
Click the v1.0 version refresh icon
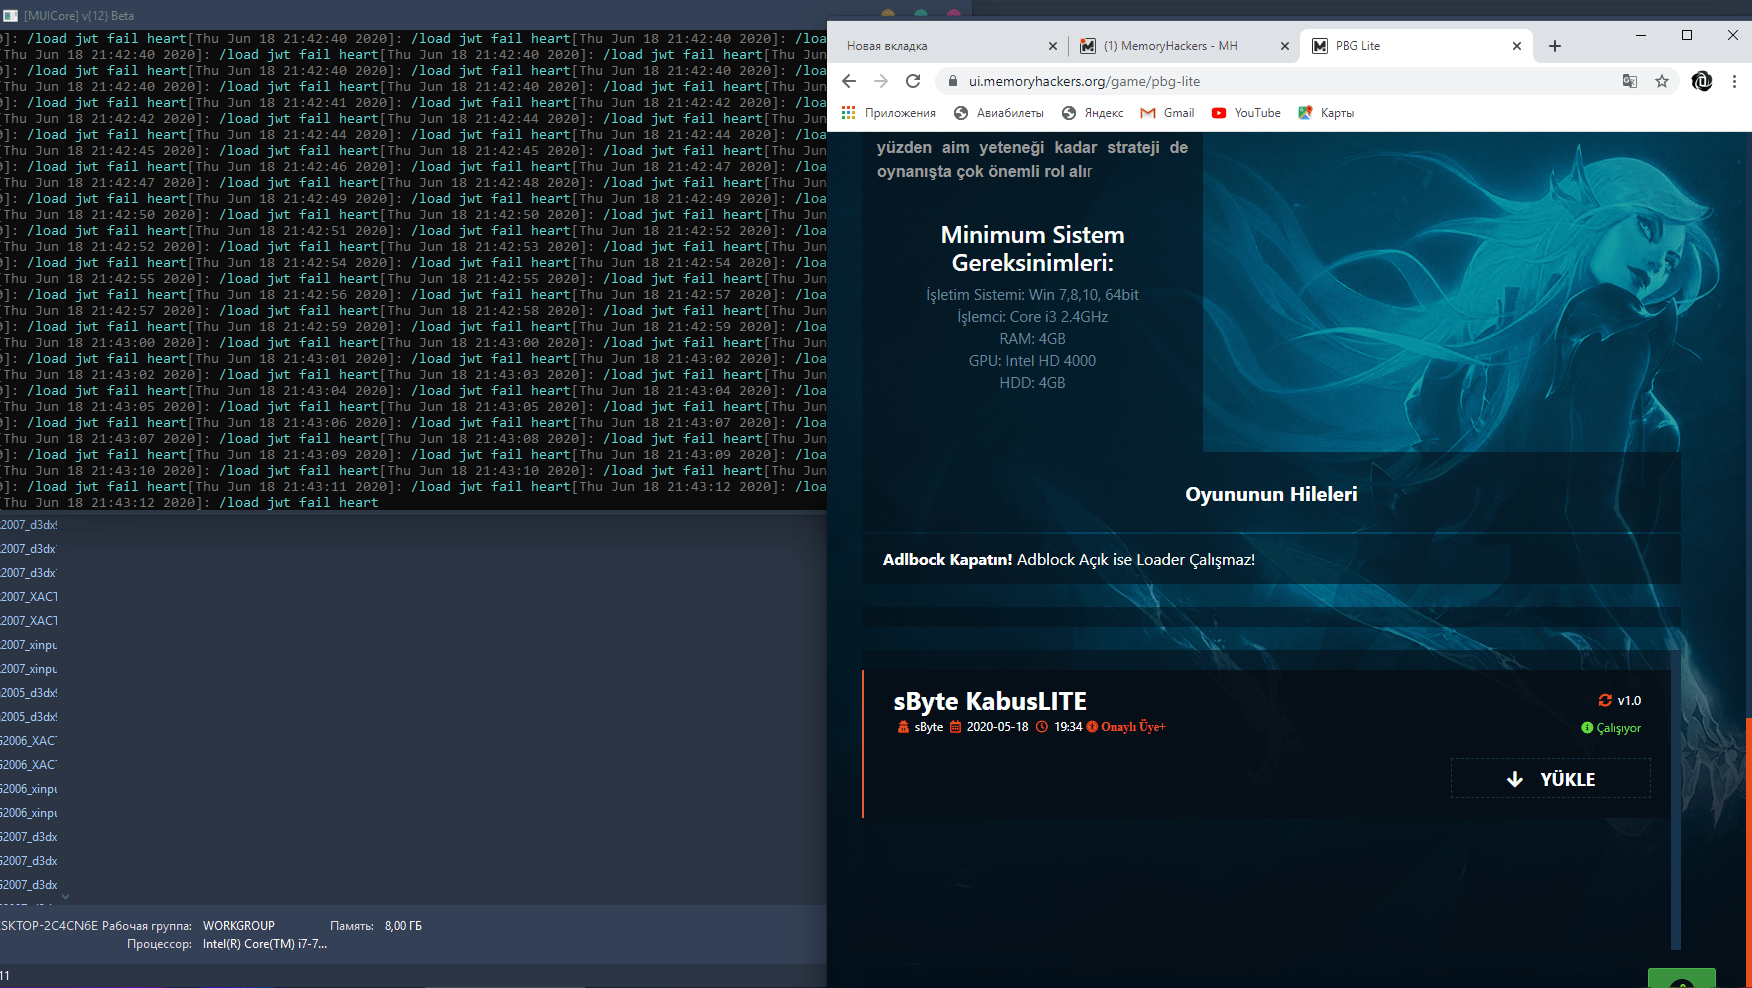tap(1605, 701)
